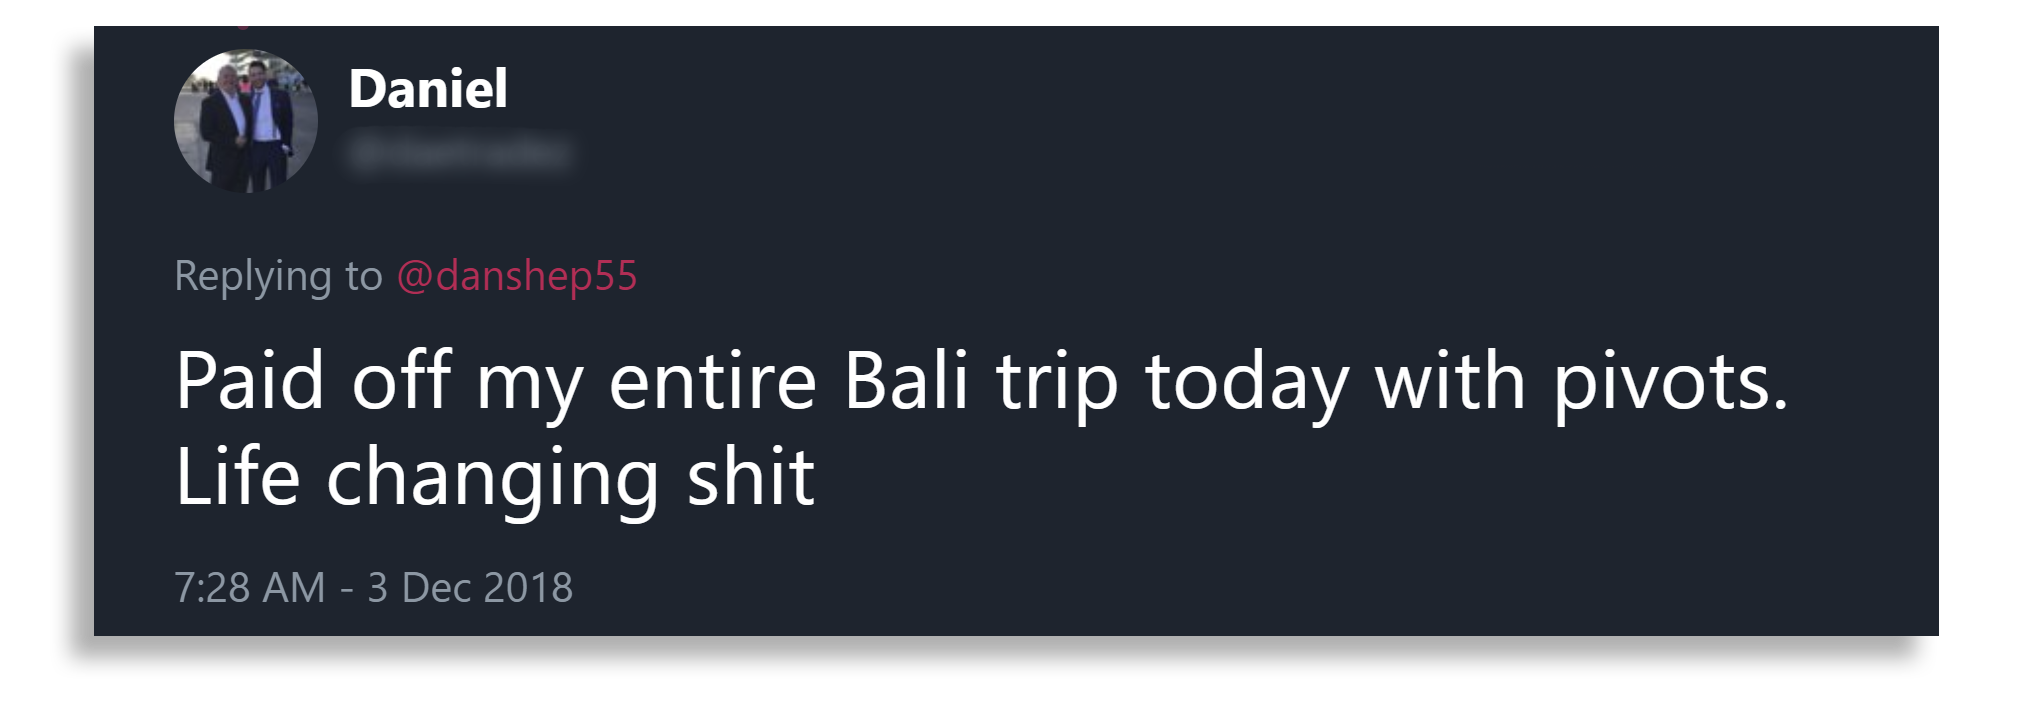Click the word 'off' in the tweet
This screenshot has width=2017, height=724.
[402, 380]
